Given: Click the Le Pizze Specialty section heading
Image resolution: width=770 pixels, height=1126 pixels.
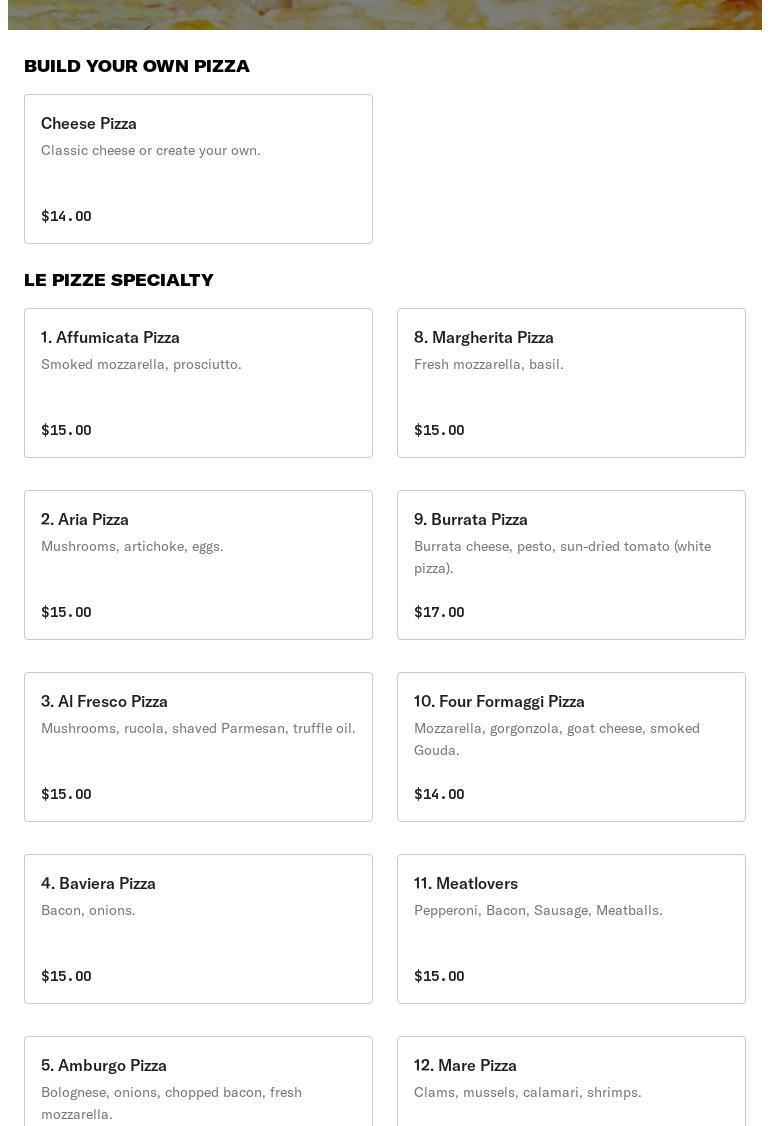Looking at the screenshot, I should pyautogui.click(x=119, y=280).
